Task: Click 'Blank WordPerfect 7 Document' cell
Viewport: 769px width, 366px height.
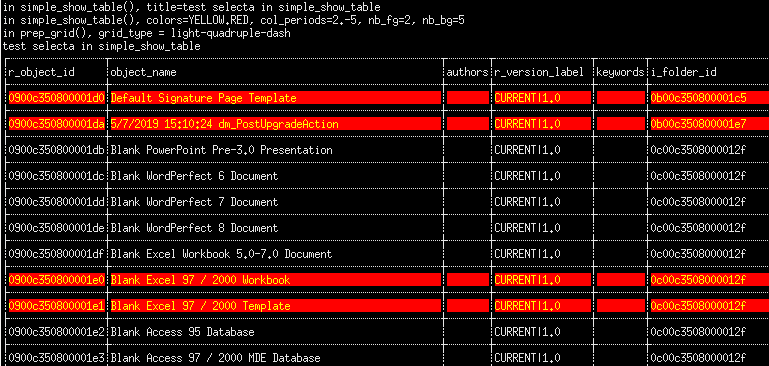Action: [195, 202]
